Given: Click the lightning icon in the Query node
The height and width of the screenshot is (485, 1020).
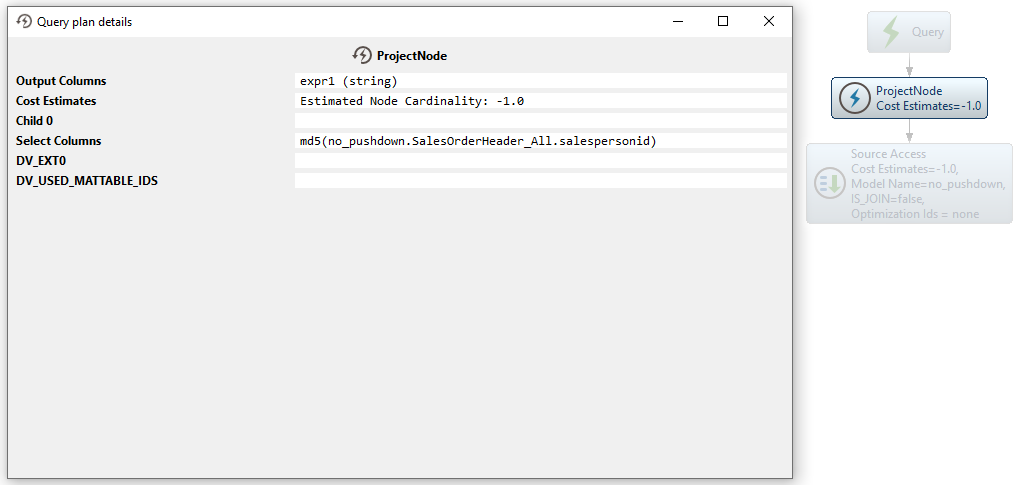Looking at the screenshot, I should coord(890,32).
